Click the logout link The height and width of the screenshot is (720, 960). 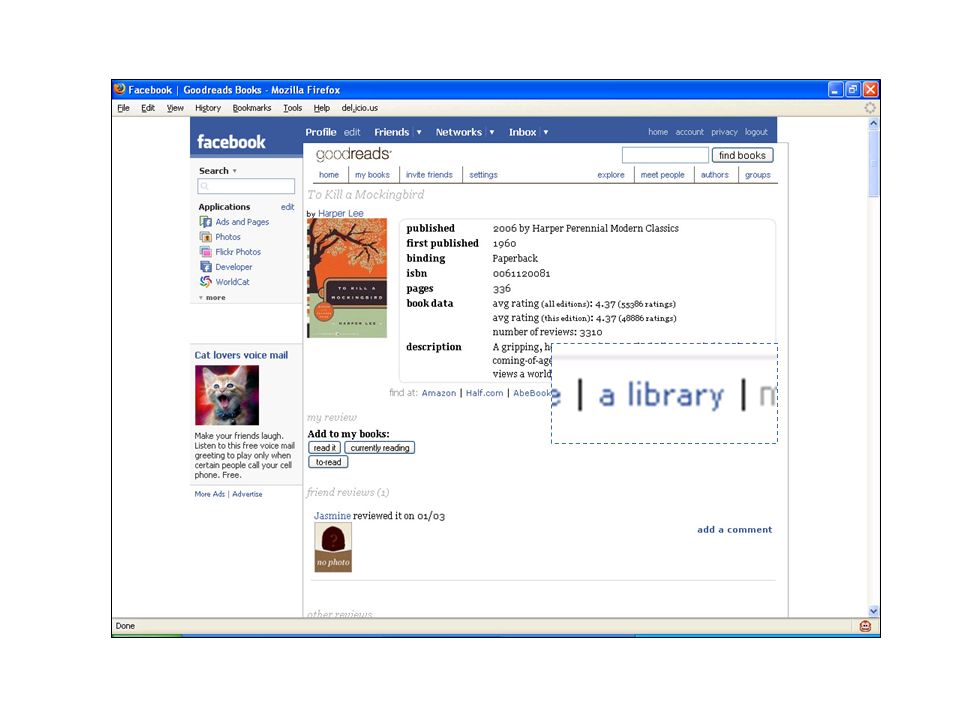(756, 132)
